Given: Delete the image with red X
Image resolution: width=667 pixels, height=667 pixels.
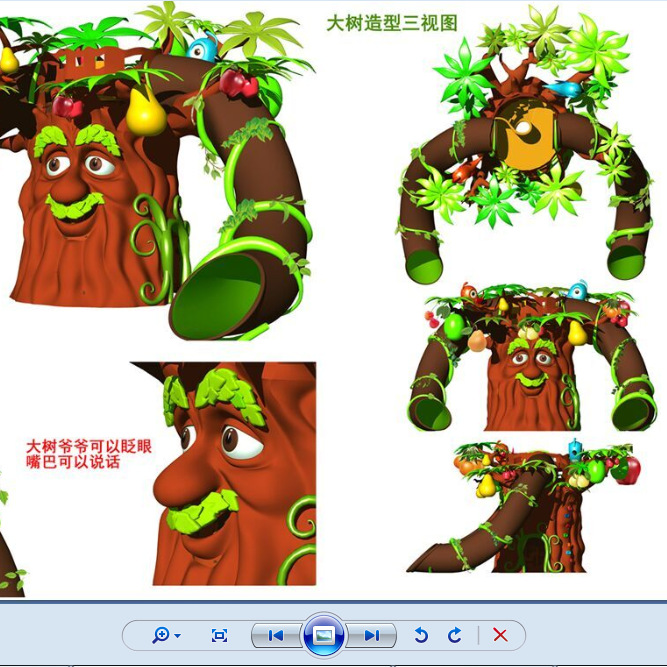Looking at the screenshot, I should [x=500, y=636].
